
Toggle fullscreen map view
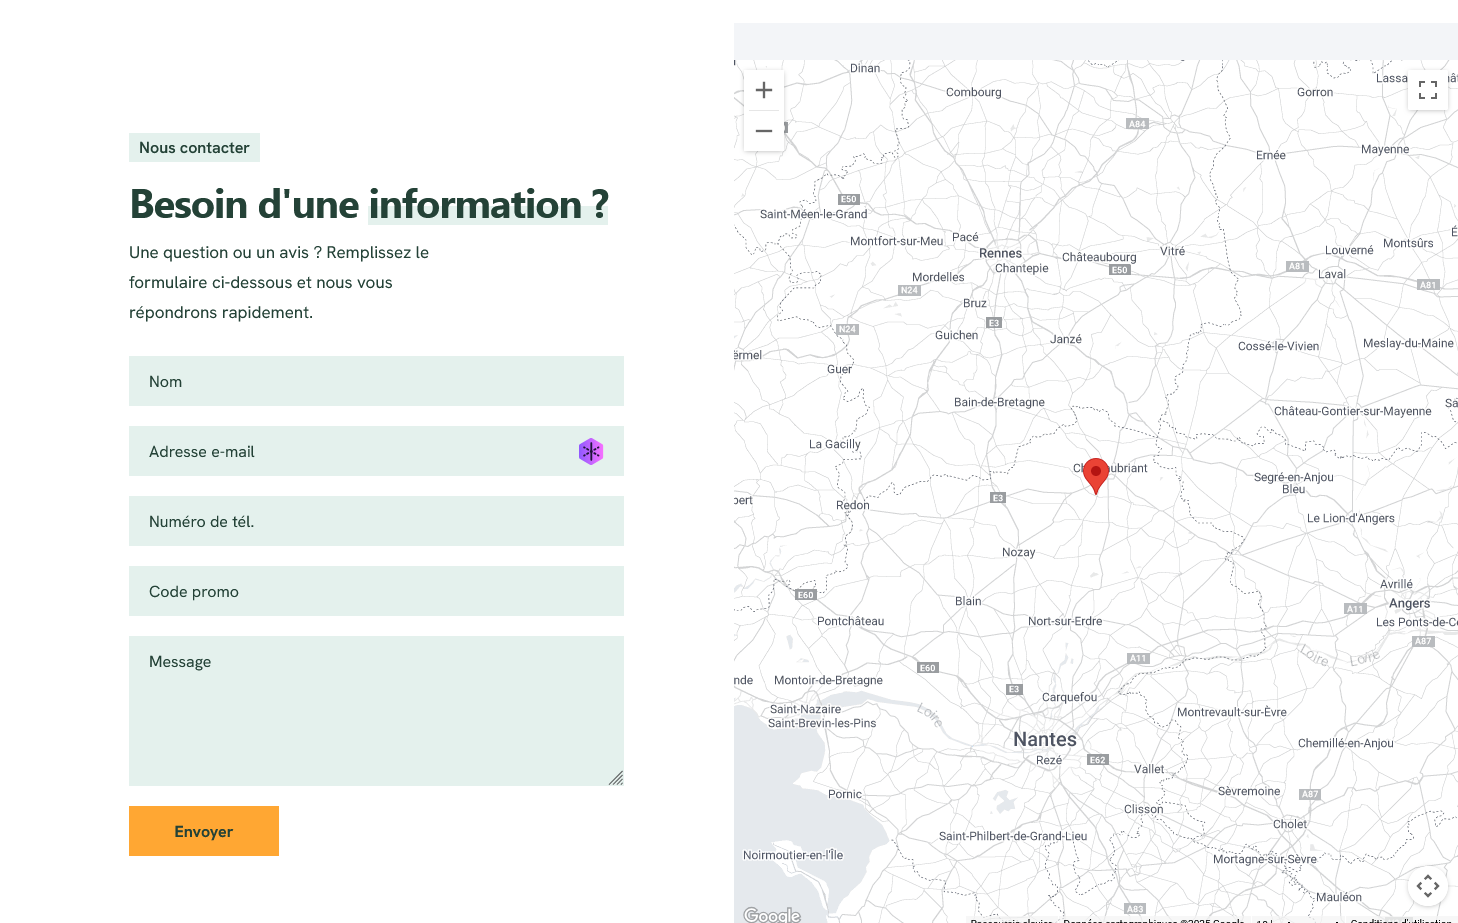(x=1428, y=90)
